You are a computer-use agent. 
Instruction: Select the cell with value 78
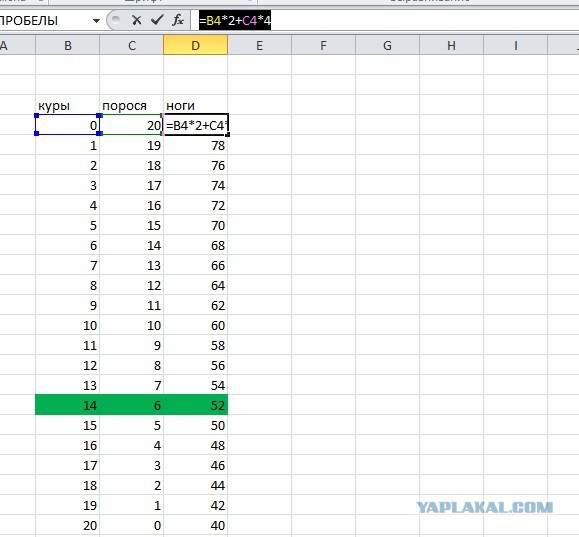coord(196,145)
